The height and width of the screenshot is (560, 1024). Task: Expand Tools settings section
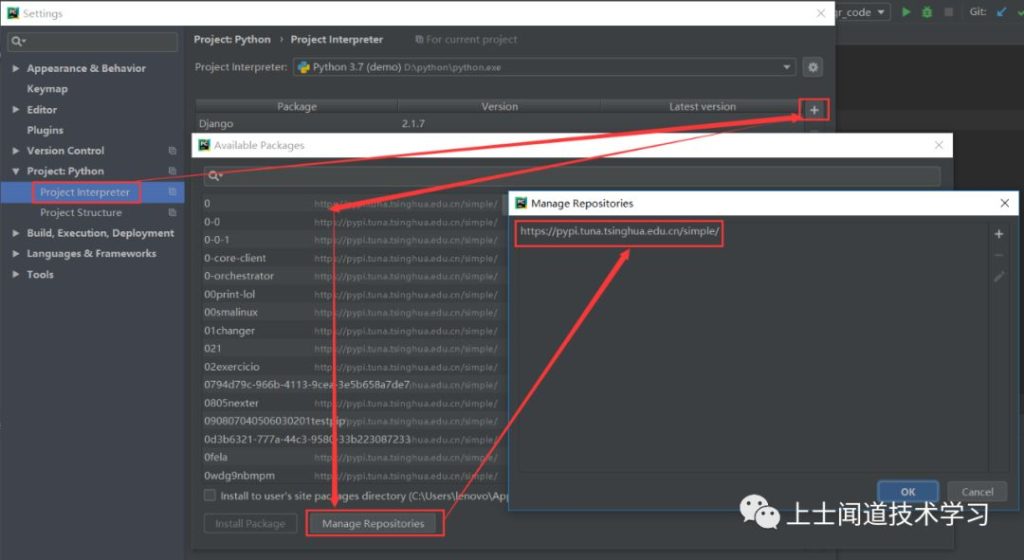tap(15, 274)
